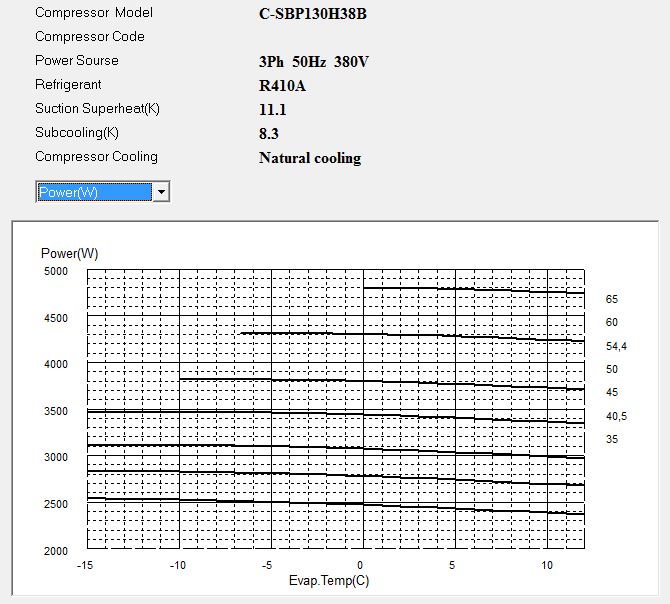Viewport: 670px width, 604px height.
Task: Click the 65 condensing temperature curve label
Action: pos(612,299)
